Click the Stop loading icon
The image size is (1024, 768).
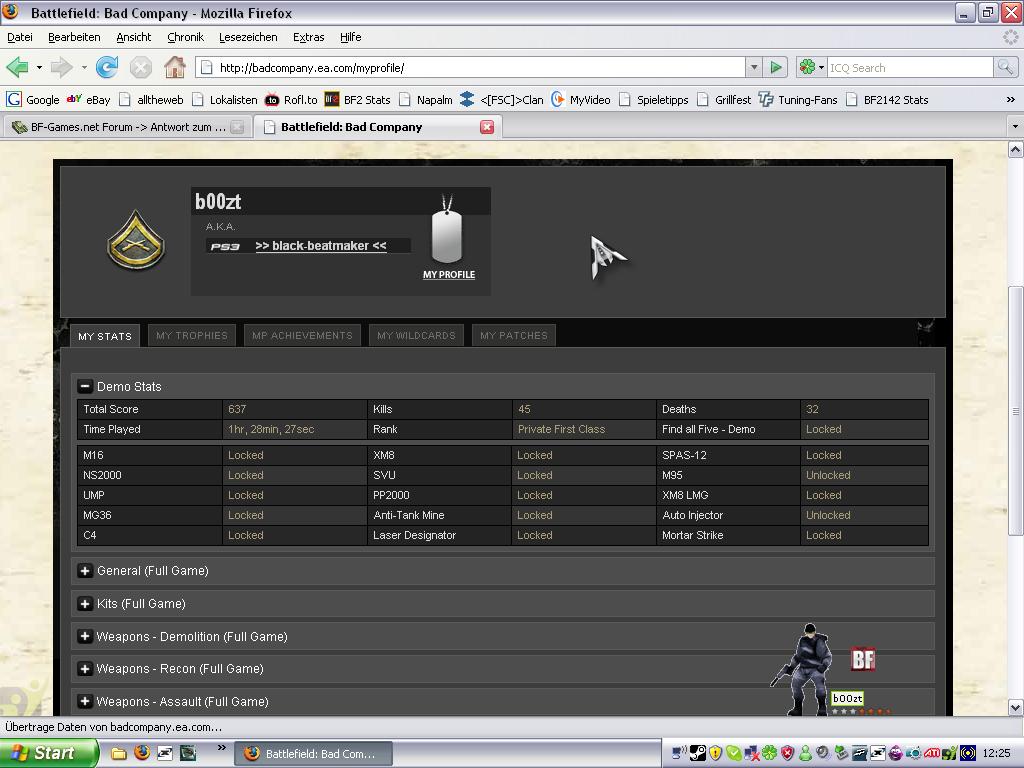[x=140, y=67]
